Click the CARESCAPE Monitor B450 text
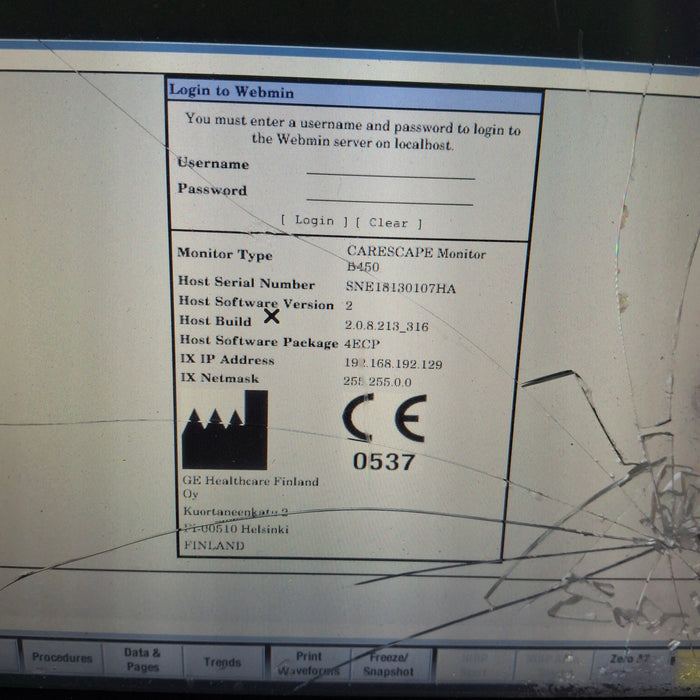Image resolution: width=700 pixels, height=700 pixels. click(x=415, y=259)
